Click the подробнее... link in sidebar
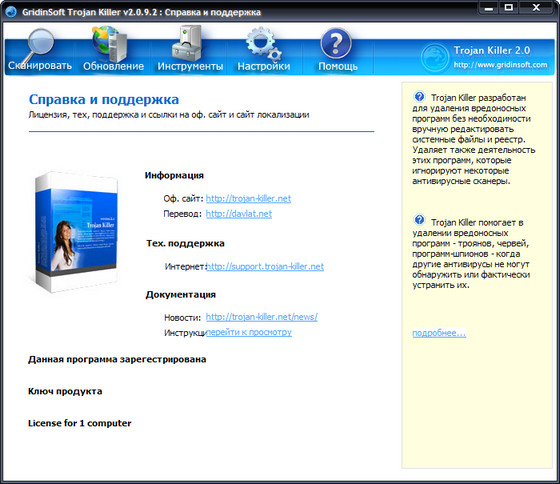 click(439, 333)
